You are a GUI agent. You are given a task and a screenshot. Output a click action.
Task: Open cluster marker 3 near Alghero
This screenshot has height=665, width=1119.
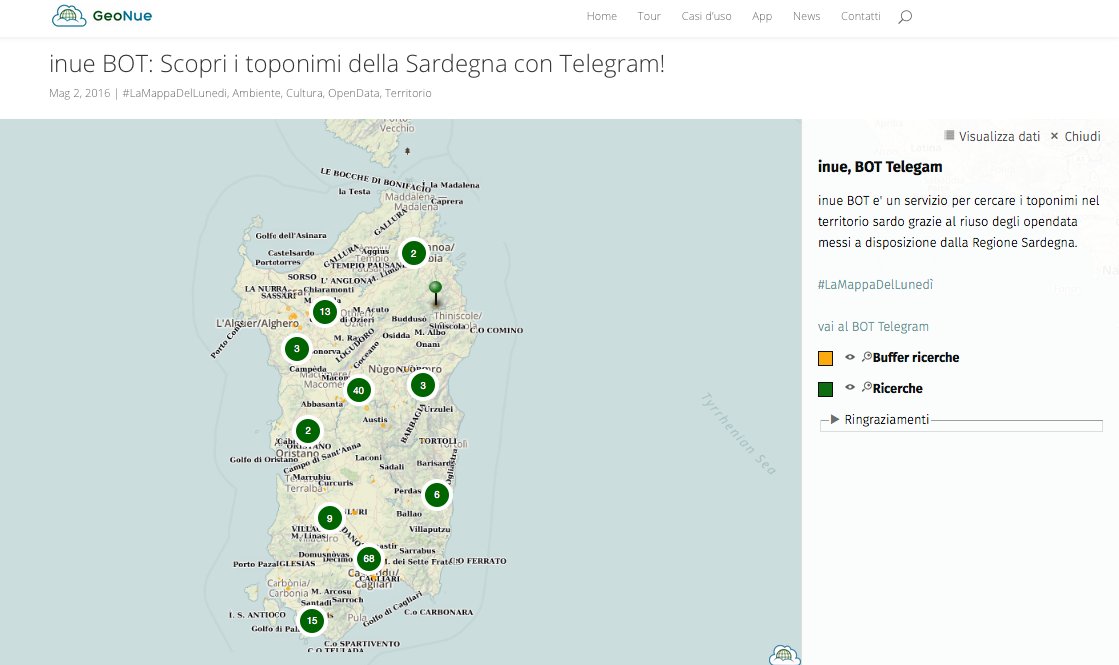click(x=297, y=349)
